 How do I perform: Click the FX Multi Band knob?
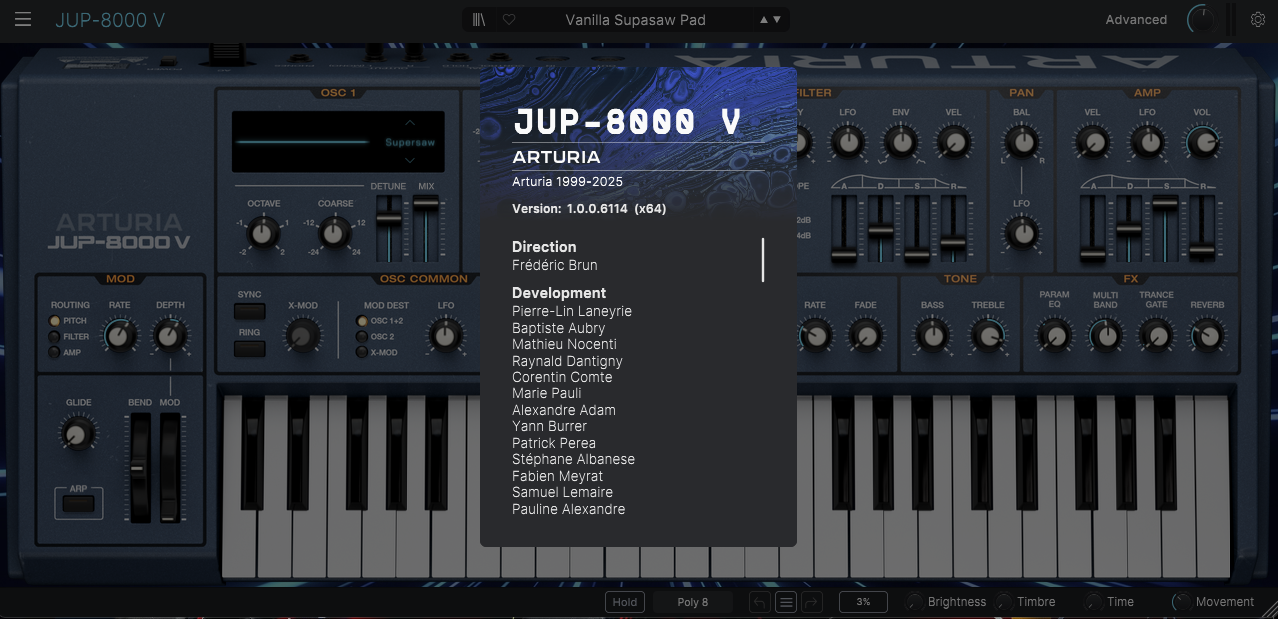(1105, 336)
